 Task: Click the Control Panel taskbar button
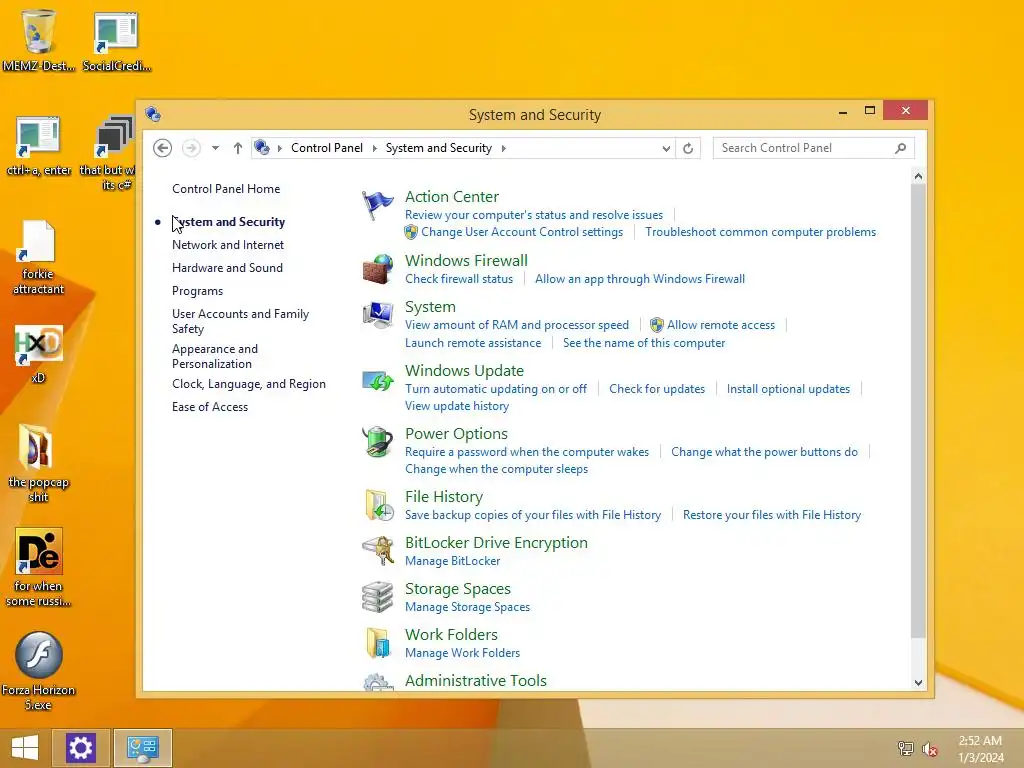tap(143, 748)
